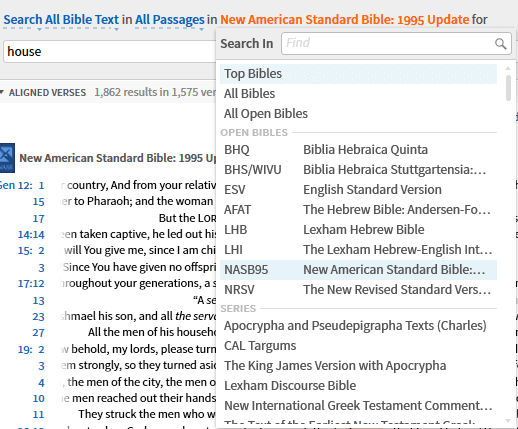
Task: Select BHQ Biblia Hebraica Quinta
Action: [358, 150]
